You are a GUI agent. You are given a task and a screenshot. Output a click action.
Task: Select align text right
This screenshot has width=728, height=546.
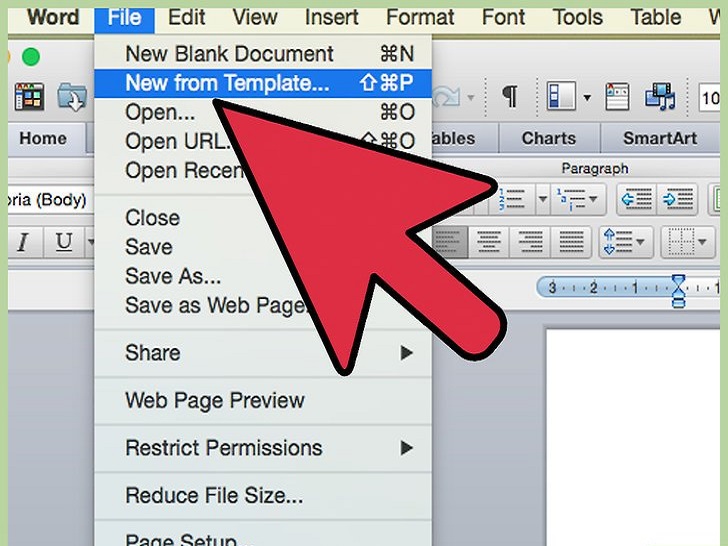click(x=530, y=242)
